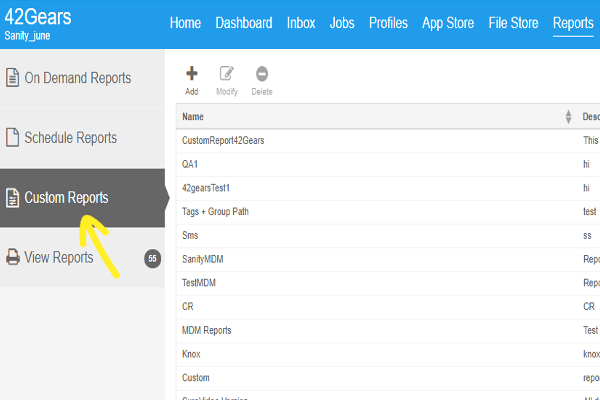Switch to the Jobs tab
Image resolution: width=600 pixels, height=400 pixels.
tap(342, 23)
